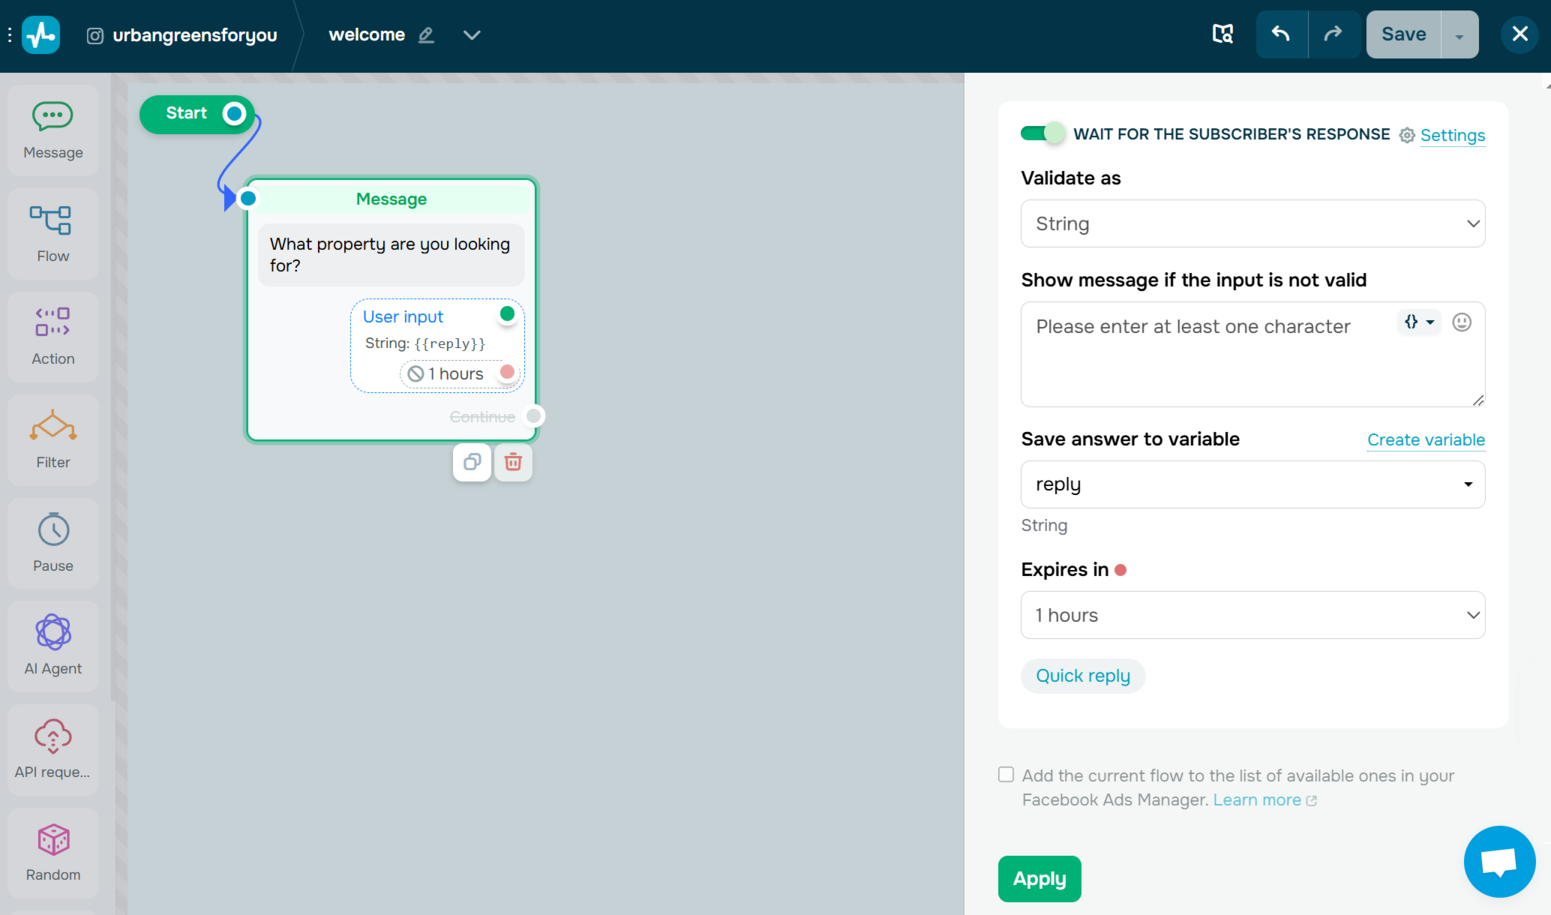The image size is (1551, 915).
Task: Select the Action block from sidebar
Action: click(52, 336)
